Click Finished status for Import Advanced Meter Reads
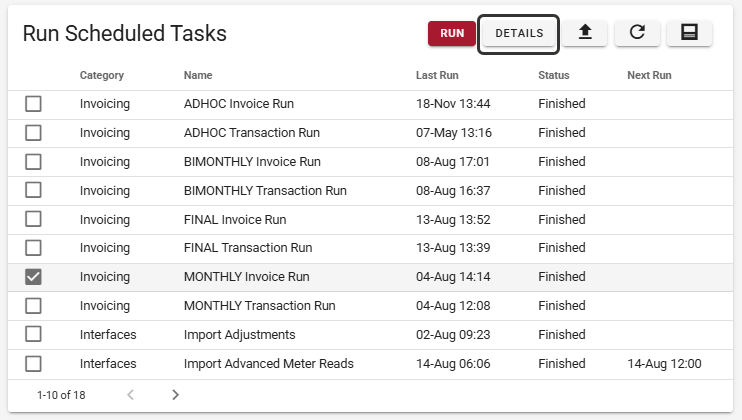 coord(562,364)
